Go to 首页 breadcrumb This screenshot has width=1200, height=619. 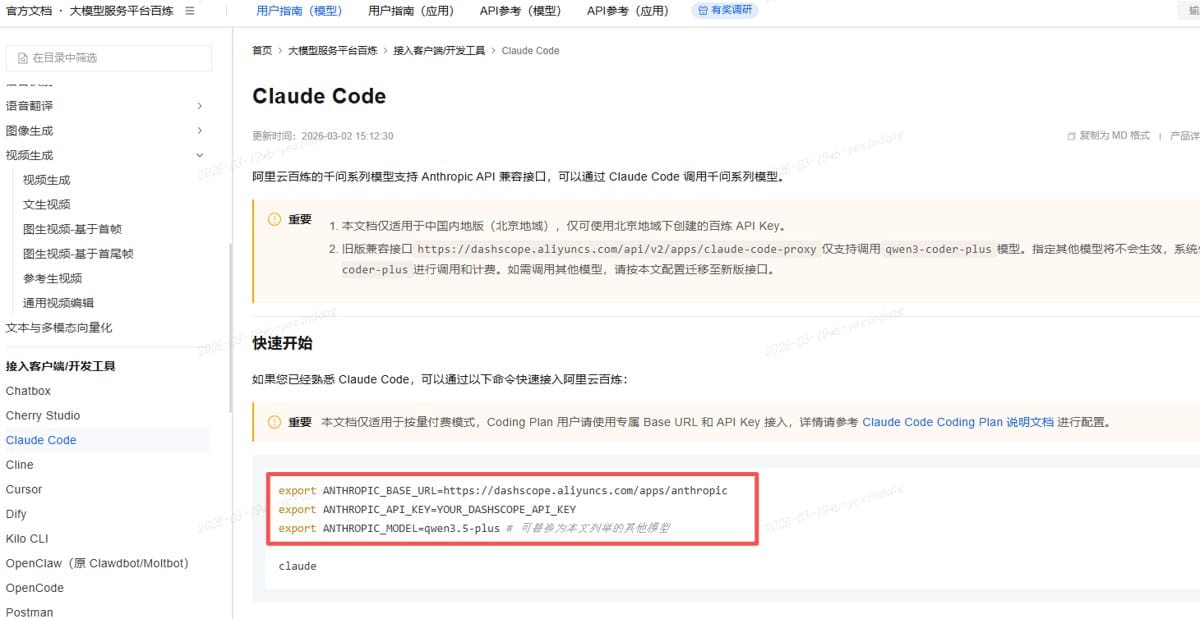(x=262, y=50)
